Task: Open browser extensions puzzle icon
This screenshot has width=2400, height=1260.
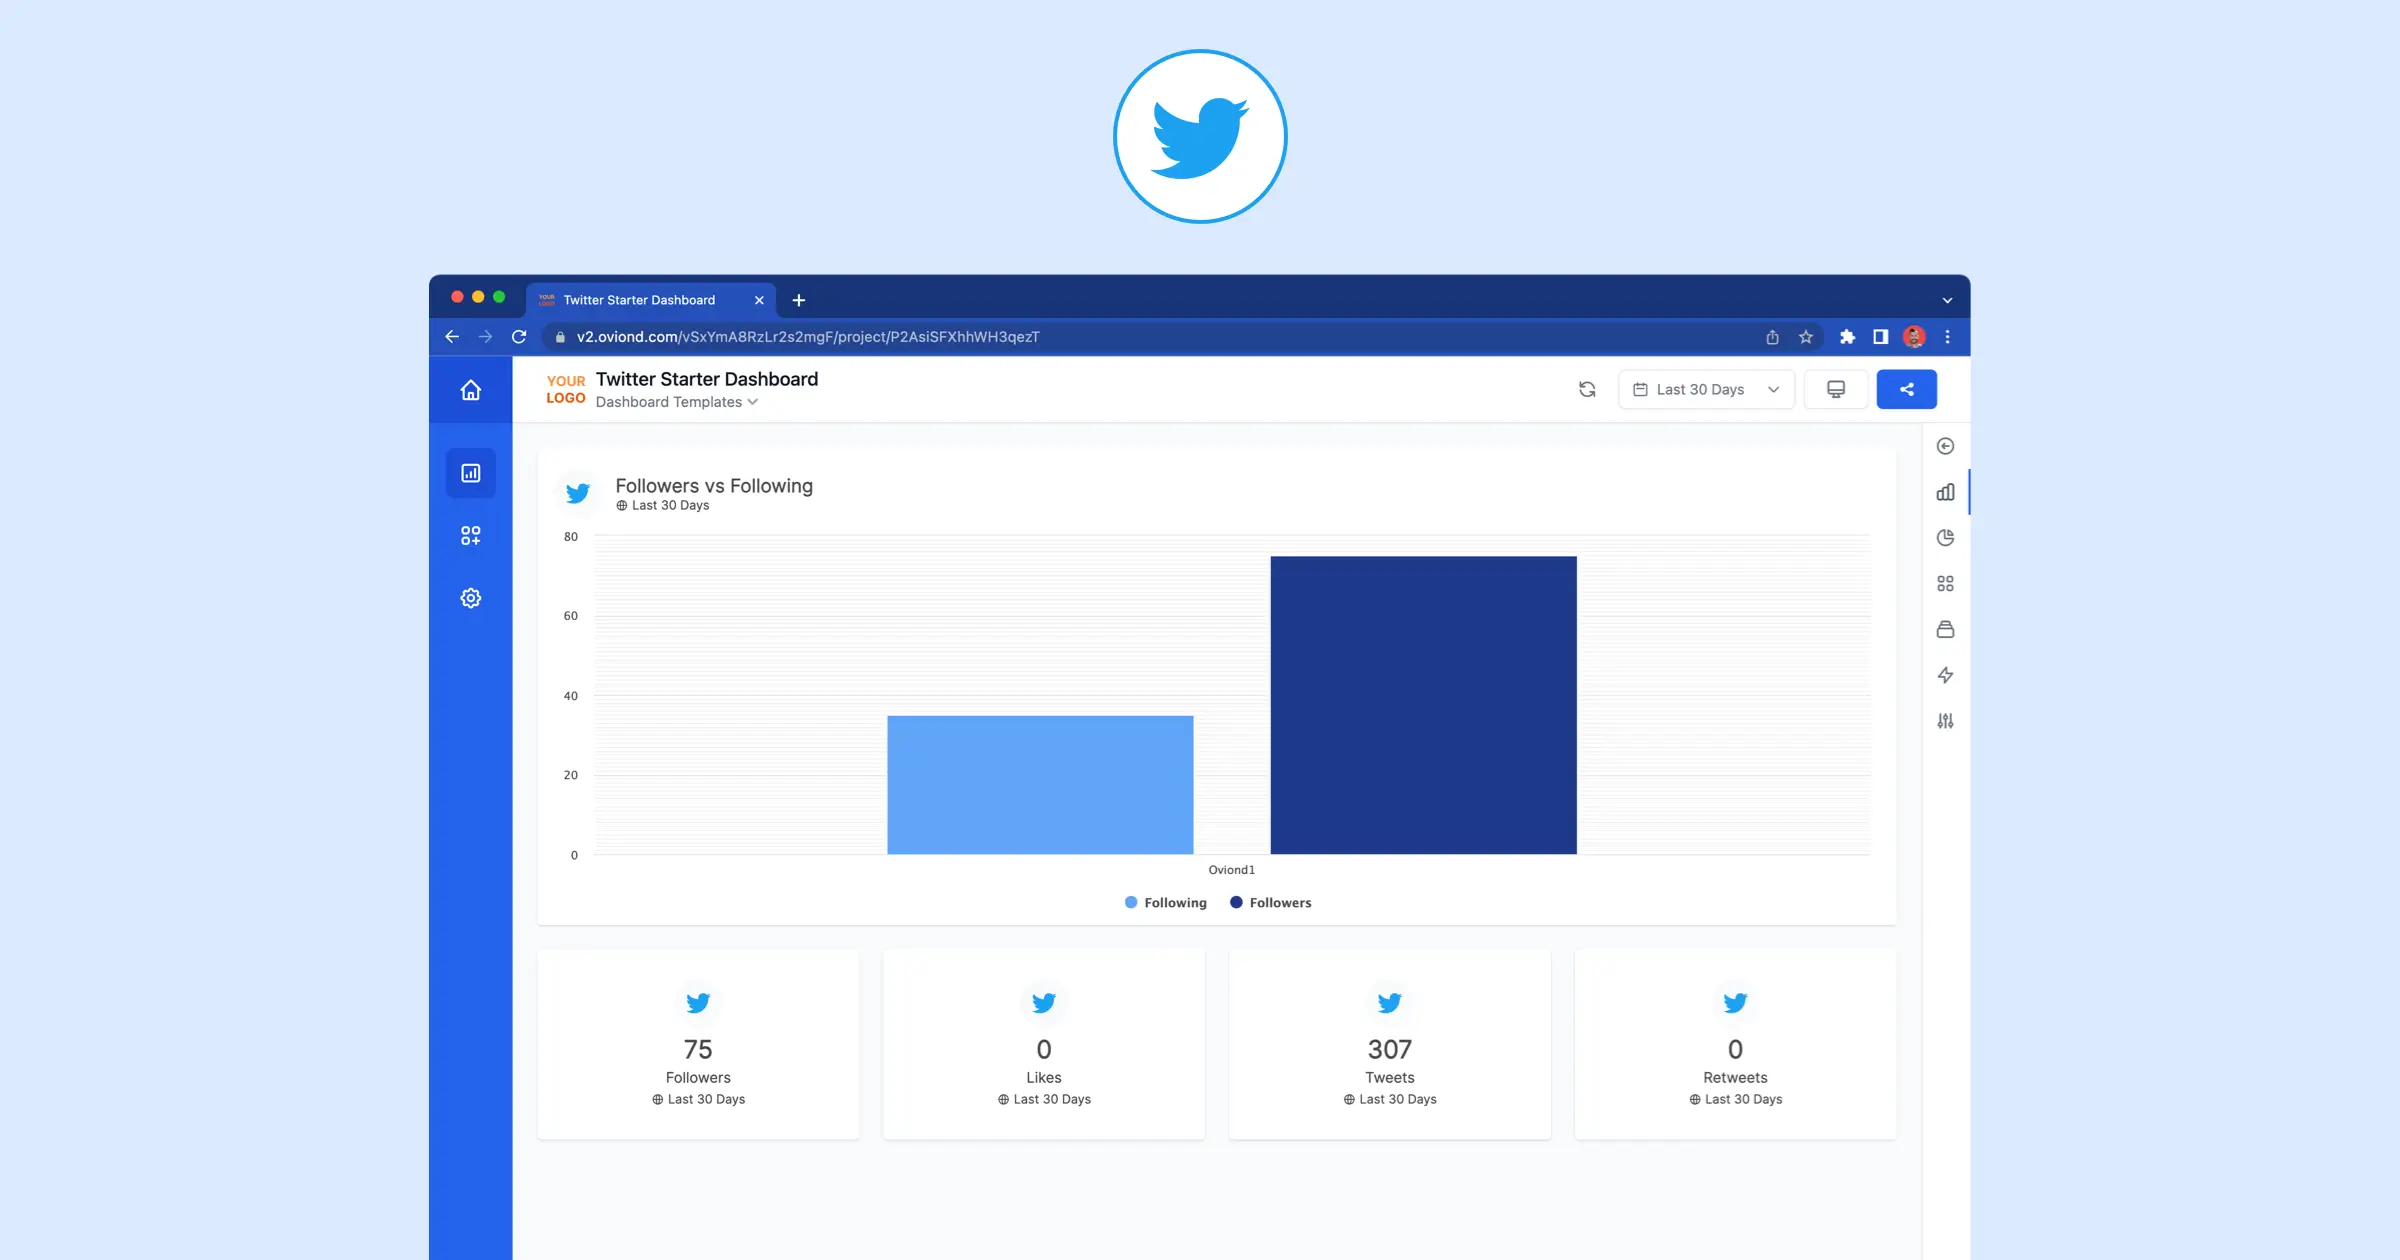Action: [x=1847, y=337]
